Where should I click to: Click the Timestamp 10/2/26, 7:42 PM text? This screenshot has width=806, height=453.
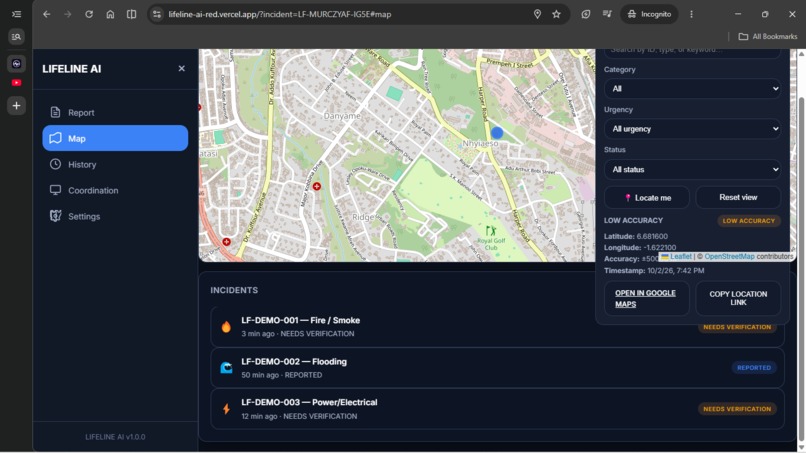click(654, 270)
